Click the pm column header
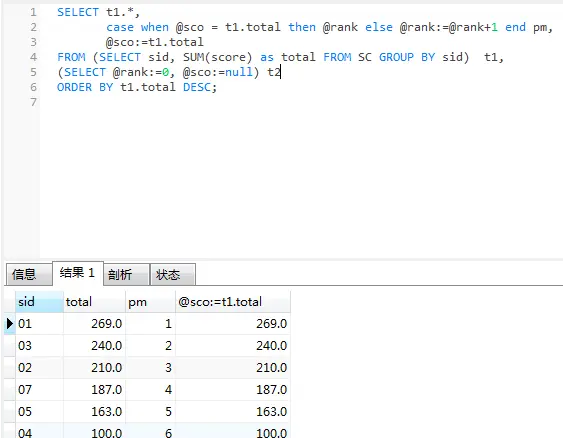 (x=150, y=302)
